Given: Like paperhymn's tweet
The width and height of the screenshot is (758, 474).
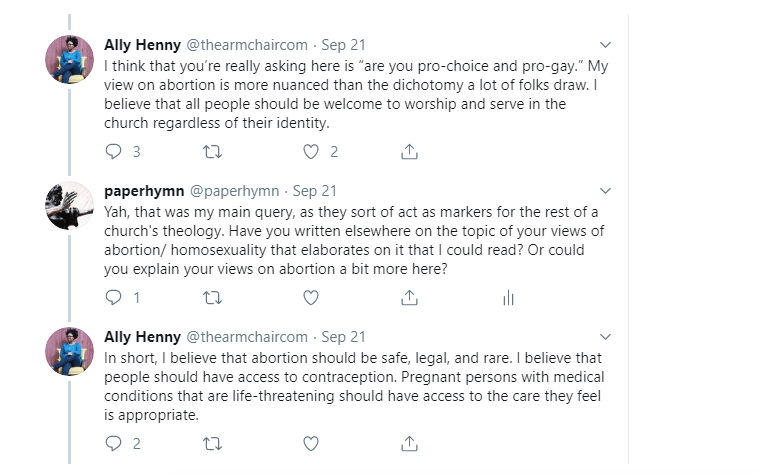Looking at the screenshot, I should tap(311, 297).
